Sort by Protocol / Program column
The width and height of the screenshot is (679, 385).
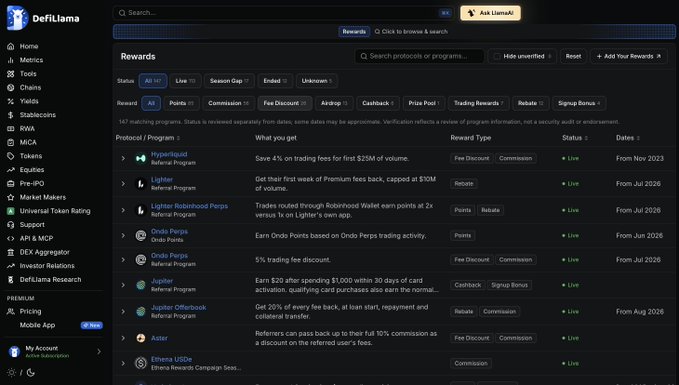[x=148, y=138]
